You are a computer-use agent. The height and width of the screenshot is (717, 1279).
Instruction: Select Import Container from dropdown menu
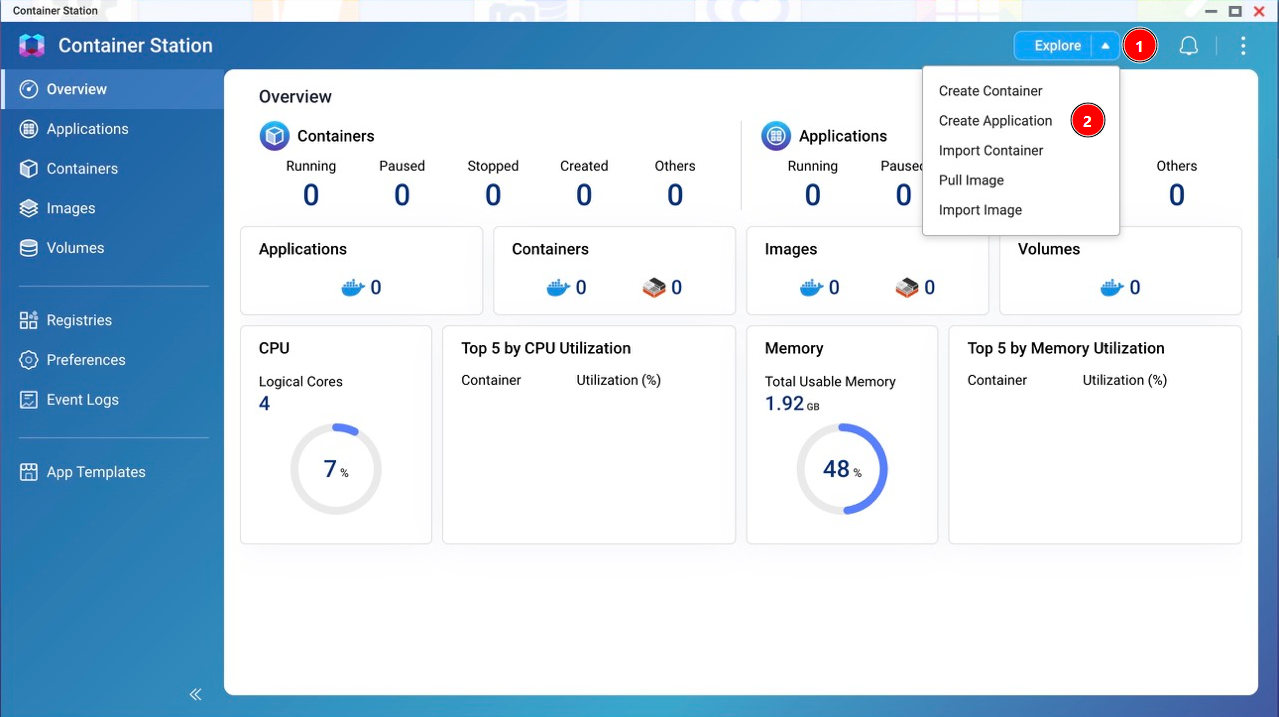pos(990,151)
